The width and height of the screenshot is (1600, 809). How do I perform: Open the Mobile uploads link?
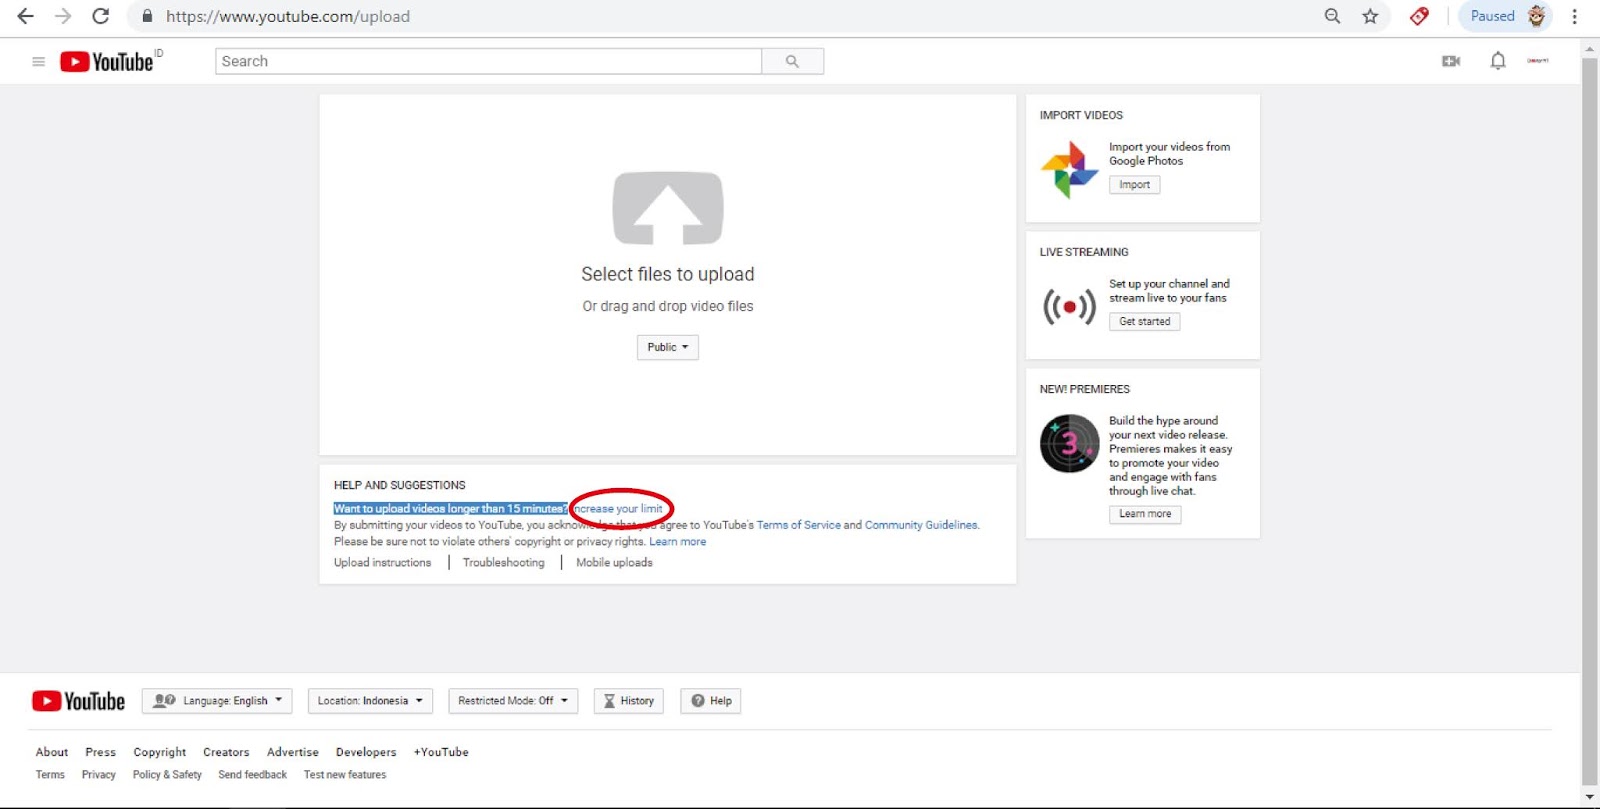[x=614, y=563]
